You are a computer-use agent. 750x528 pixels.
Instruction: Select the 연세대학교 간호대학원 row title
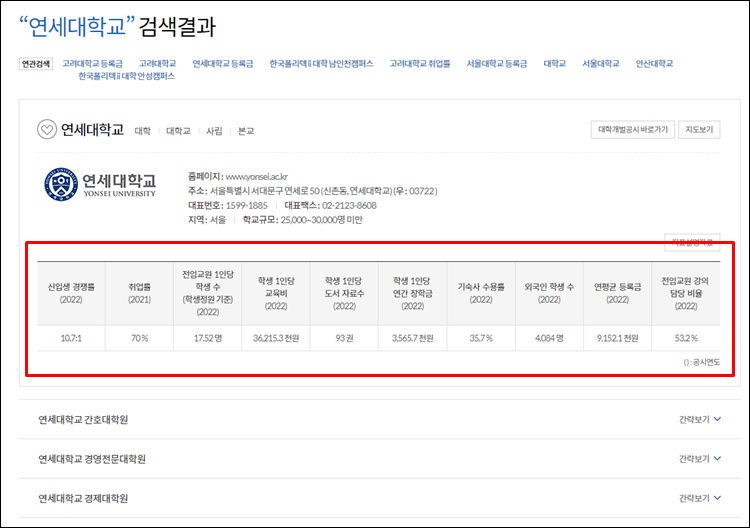point(83,419)
